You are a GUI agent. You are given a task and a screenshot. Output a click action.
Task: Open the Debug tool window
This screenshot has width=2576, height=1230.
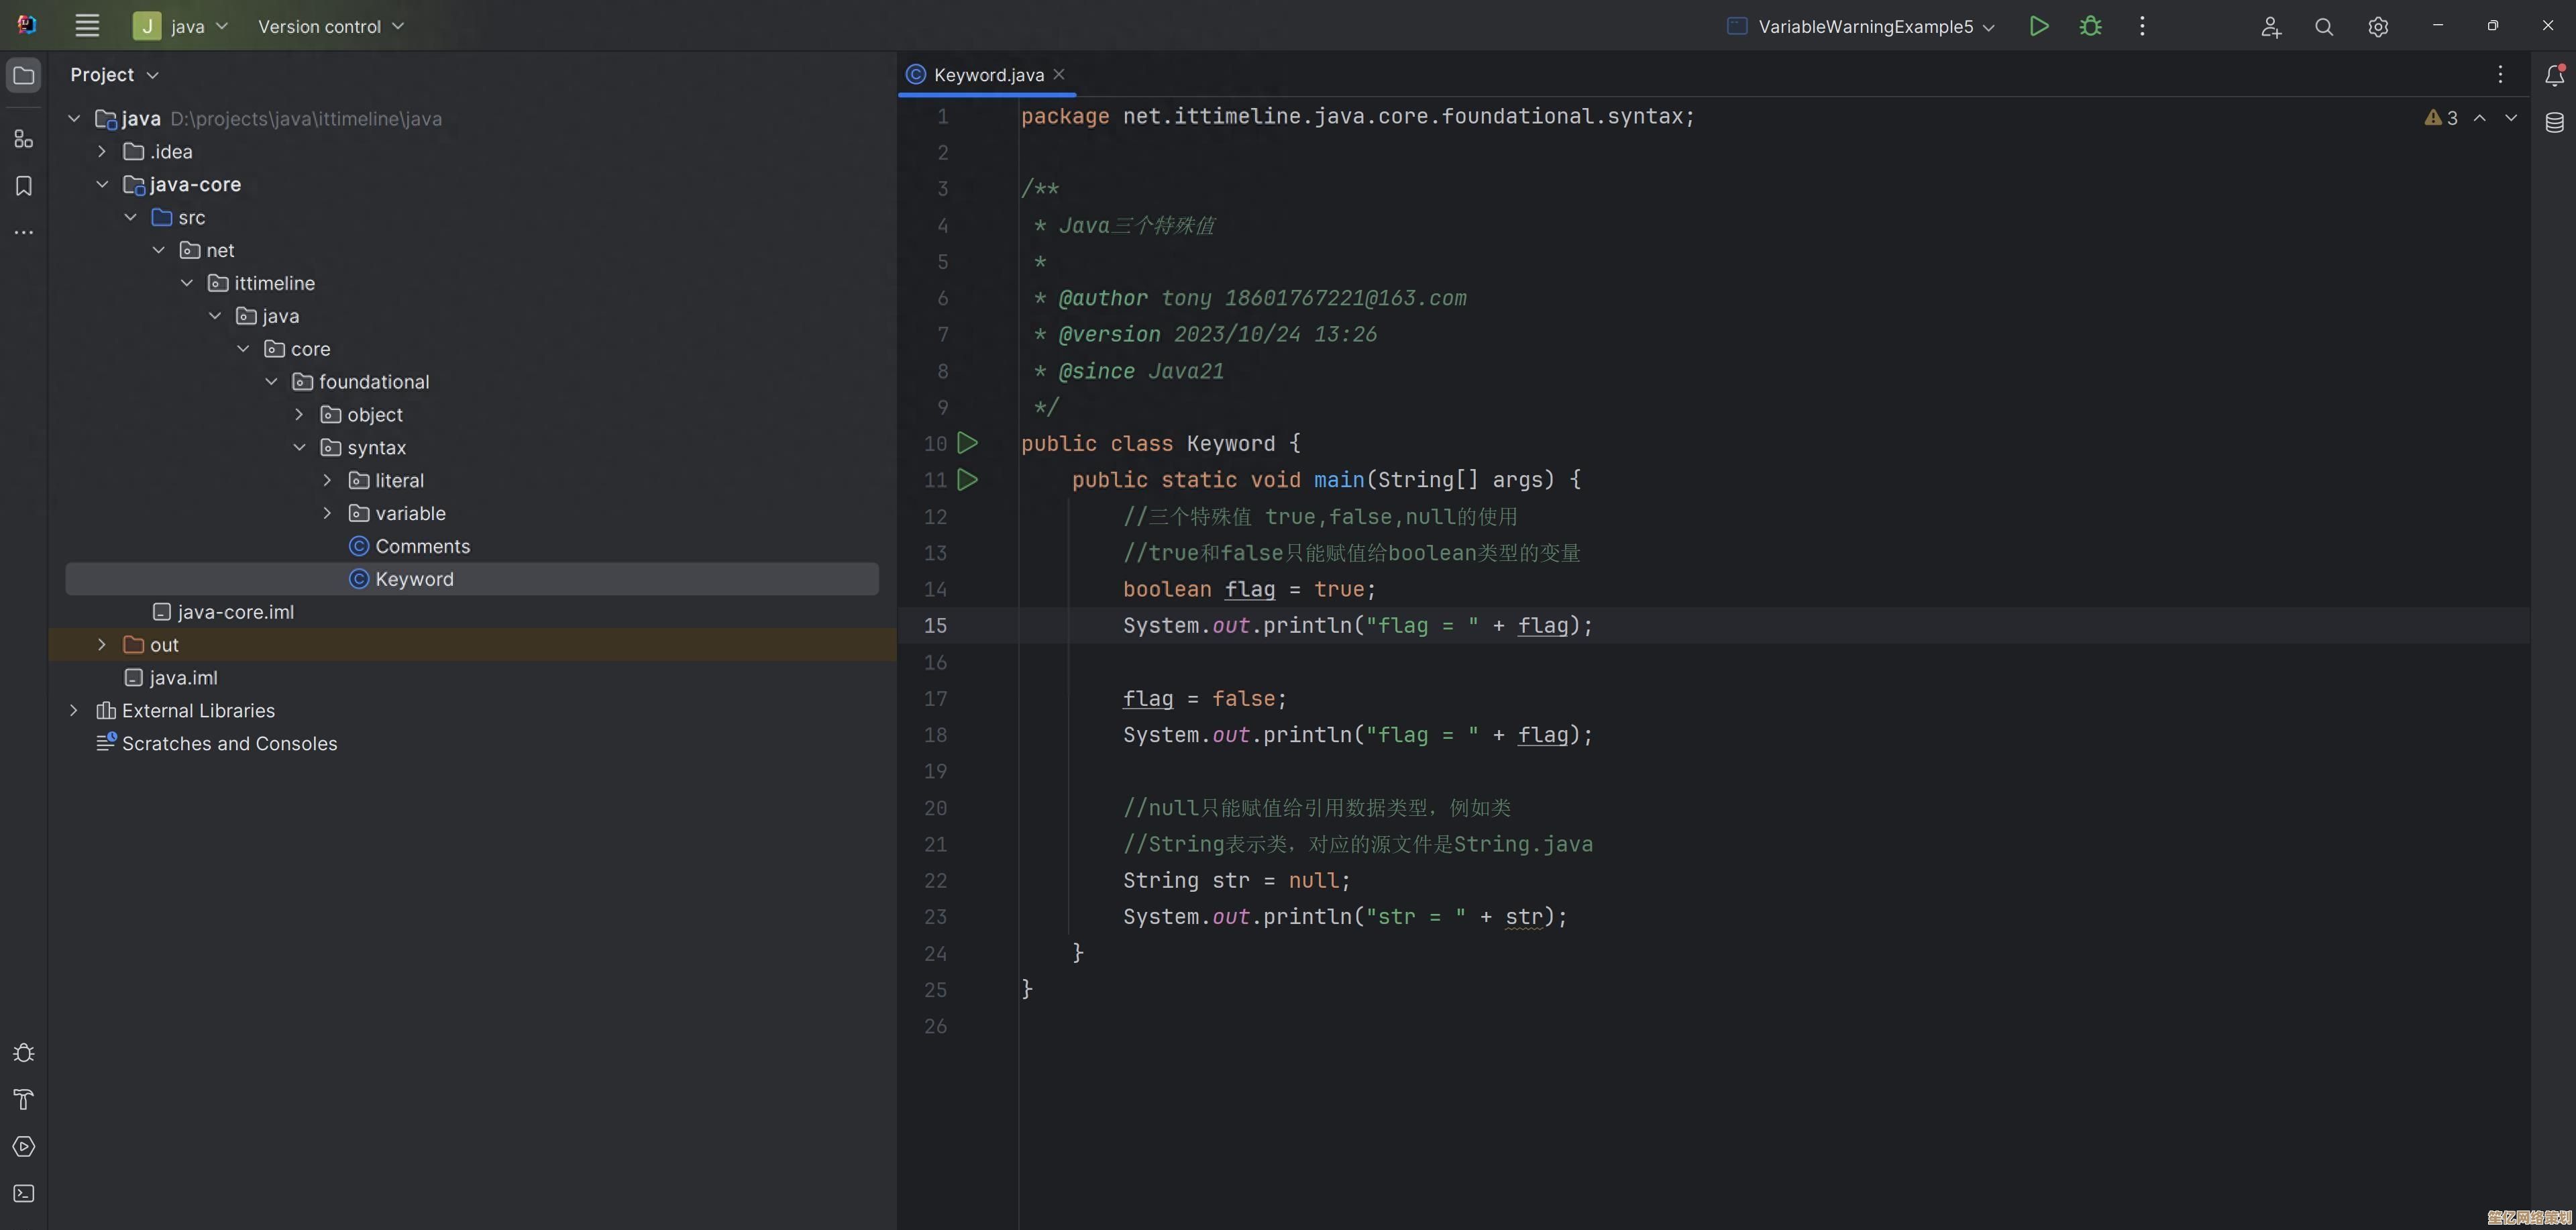pos(24,1053)
